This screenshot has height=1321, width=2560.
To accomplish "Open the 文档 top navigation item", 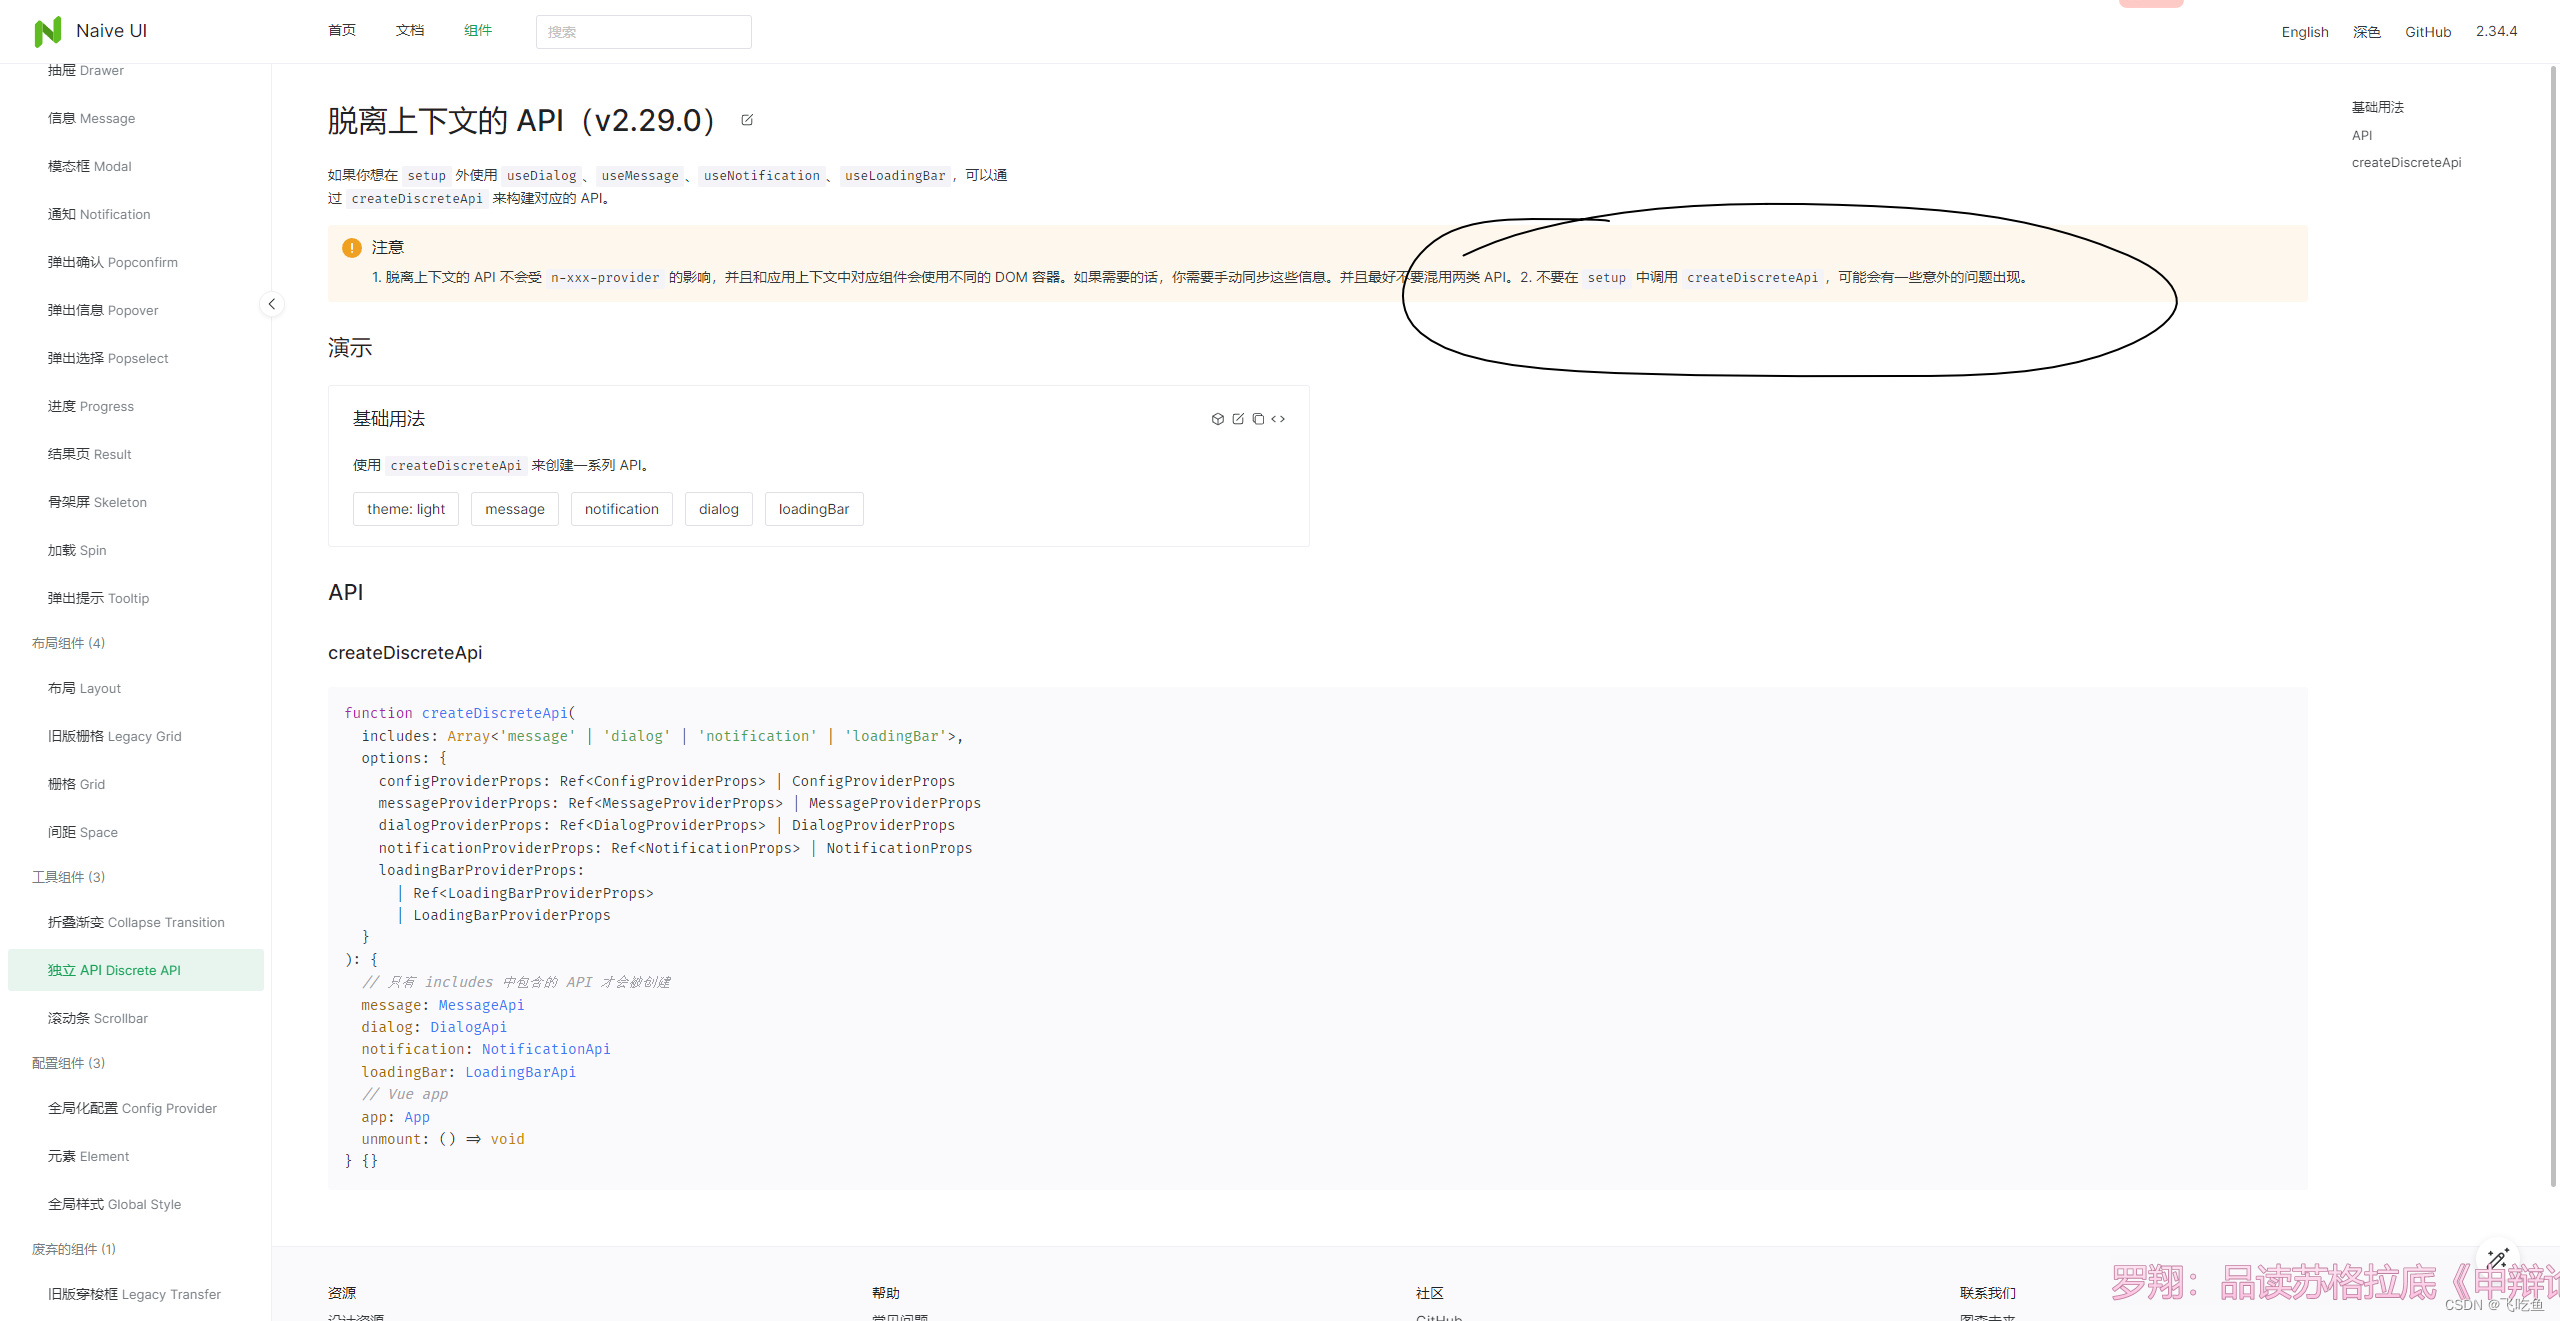I will tap(410, 31).
